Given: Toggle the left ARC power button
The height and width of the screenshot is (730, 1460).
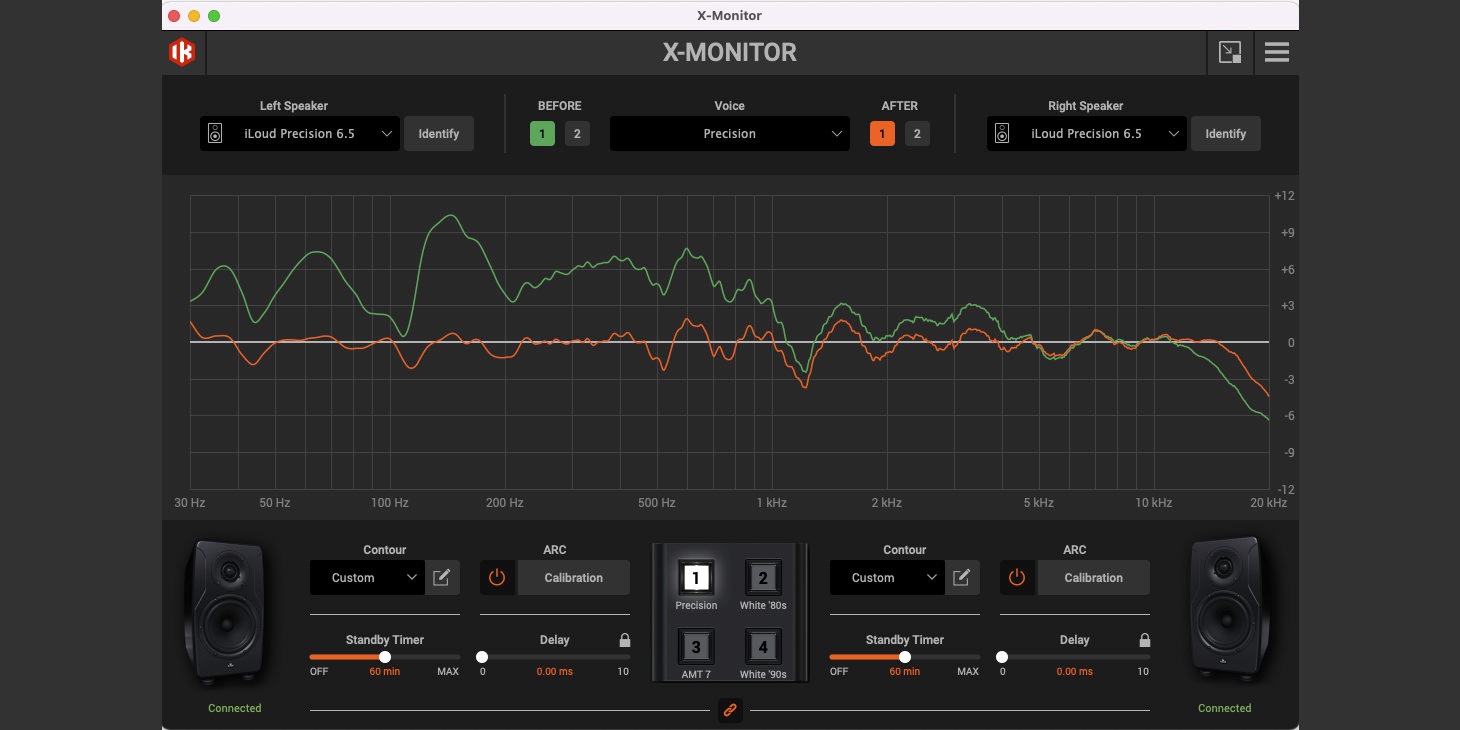Looking at the screenshot, I should pos(498,577).
